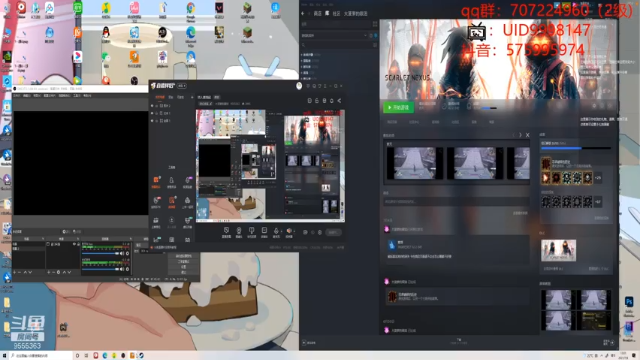The height and width of the screenshot is (360, 640).
Task: Toggle lock on the OBS source
Action: coord(78,244)
